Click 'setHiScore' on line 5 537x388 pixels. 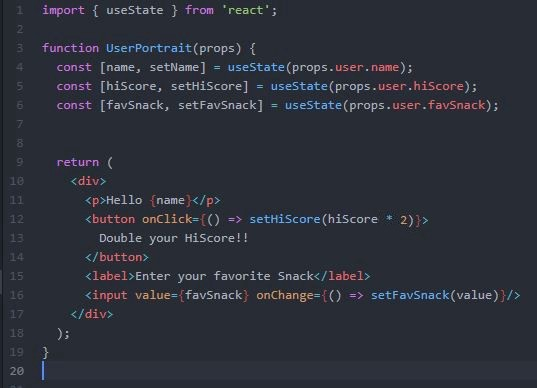tap(206, 86)
